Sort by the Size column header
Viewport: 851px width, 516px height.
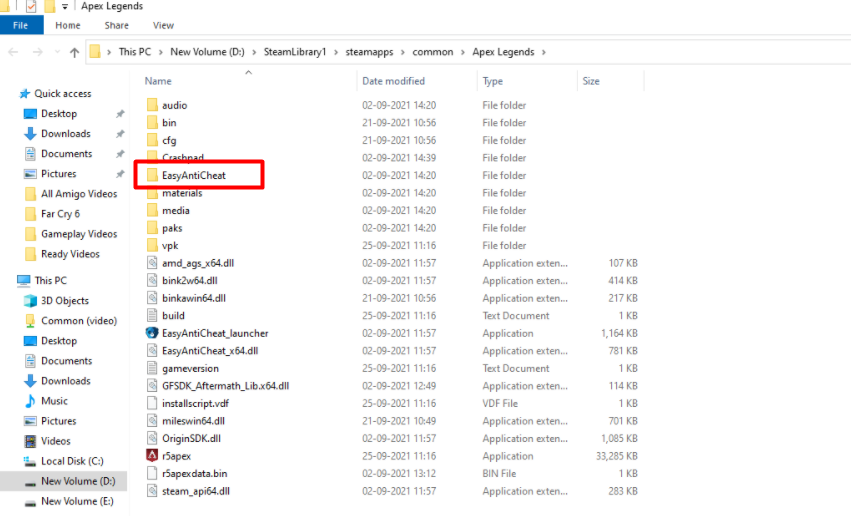[x=591, y=81]
